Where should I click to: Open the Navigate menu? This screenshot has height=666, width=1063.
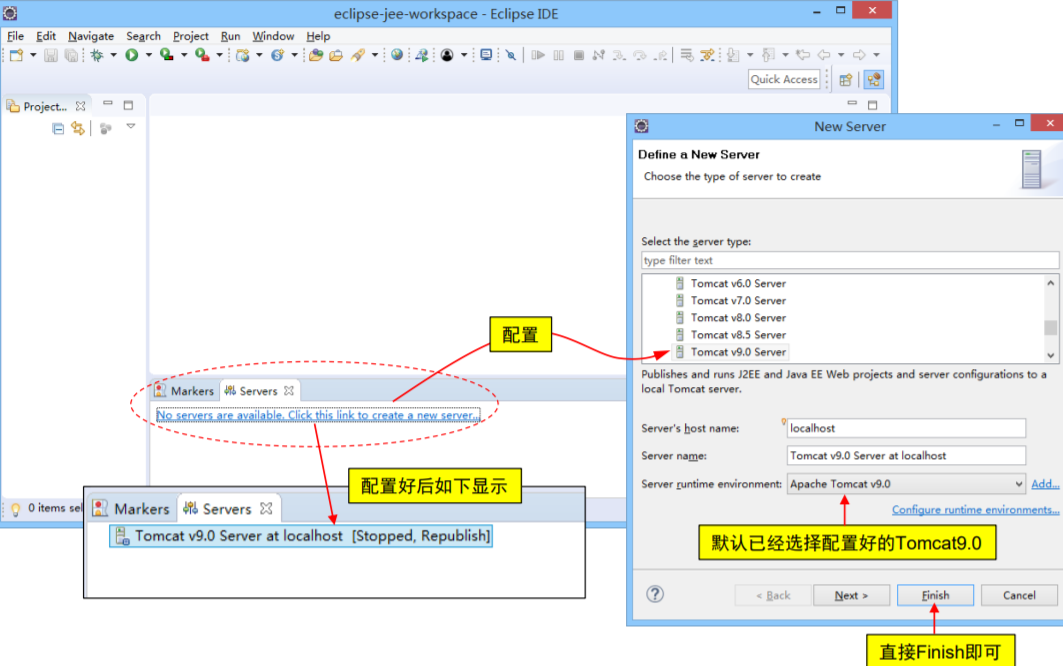pyautogui.click(x=91, y=36)
